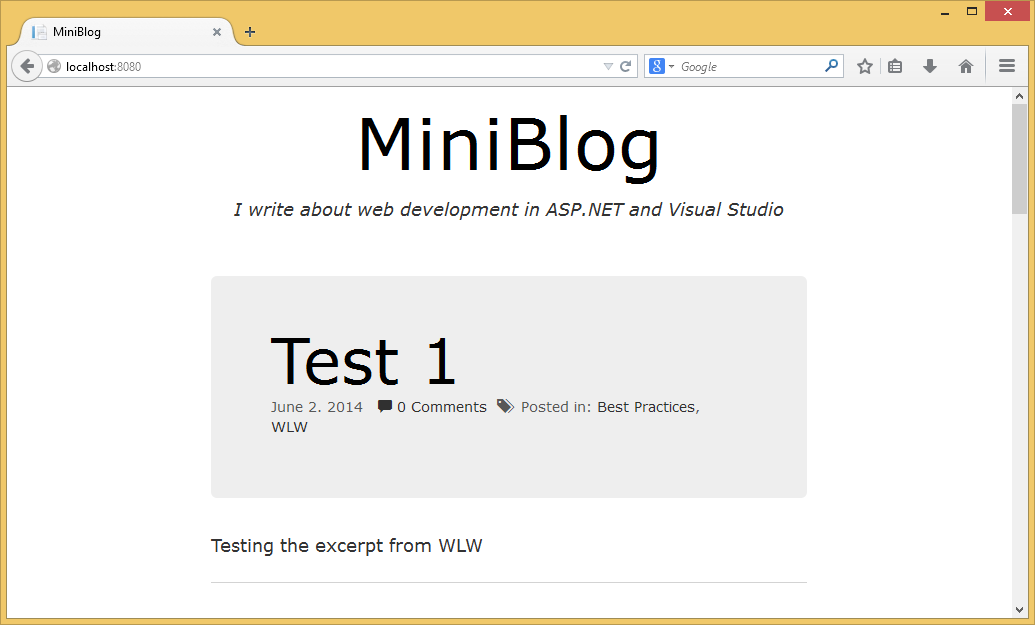The width and height of the screenshot is (1035, 625).
Task: Open the WLW category link
Action: pyautogui.click(x=288, y=426)
